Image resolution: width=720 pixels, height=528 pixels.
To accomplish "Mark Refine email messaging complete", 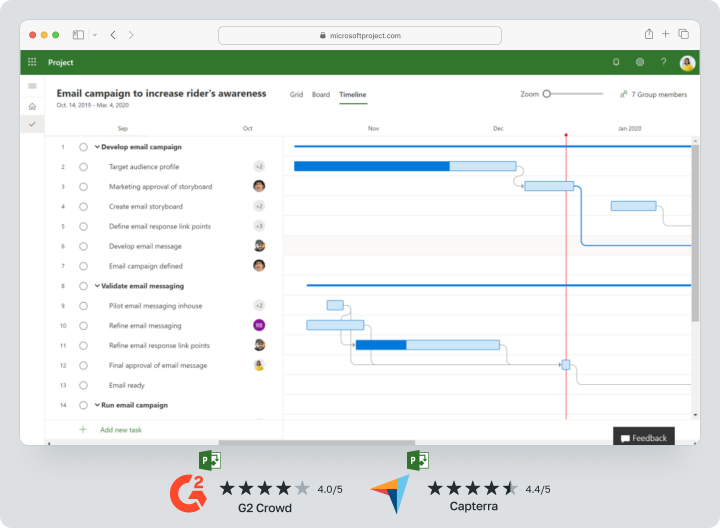I will point(83,326).
